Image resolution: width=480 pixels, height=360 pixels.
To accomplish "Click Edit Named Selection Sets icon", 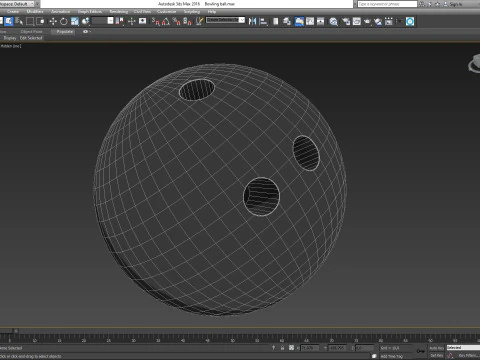I will pos(199,21).
